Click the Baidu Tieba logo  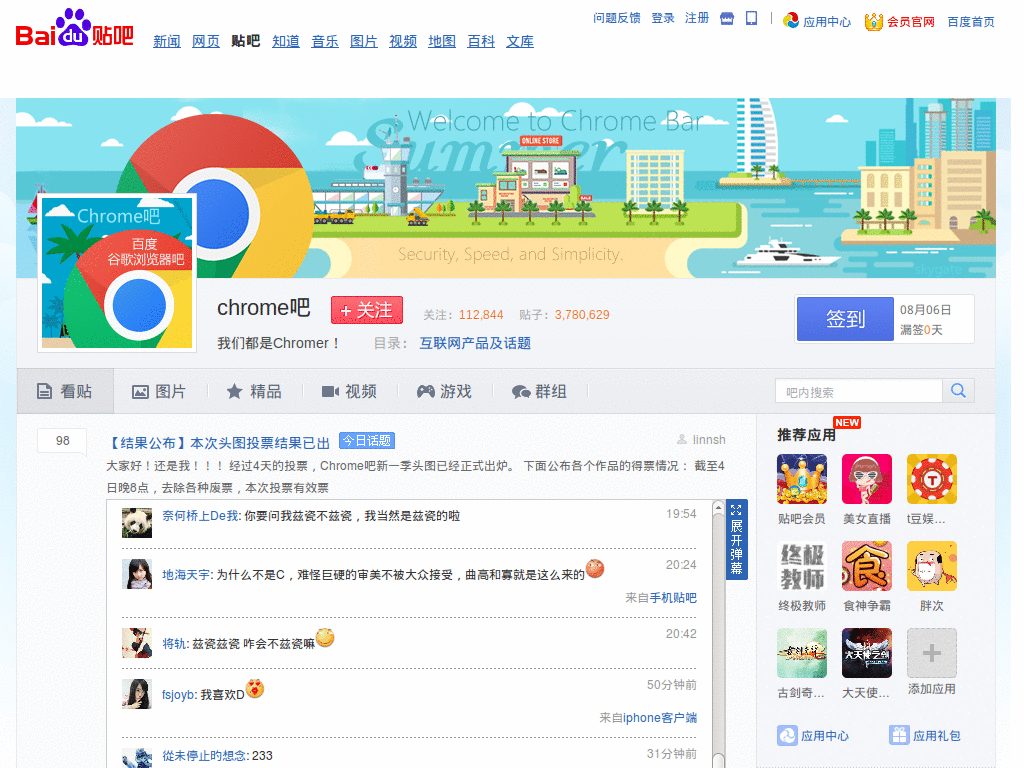click(x=74, y=29)
